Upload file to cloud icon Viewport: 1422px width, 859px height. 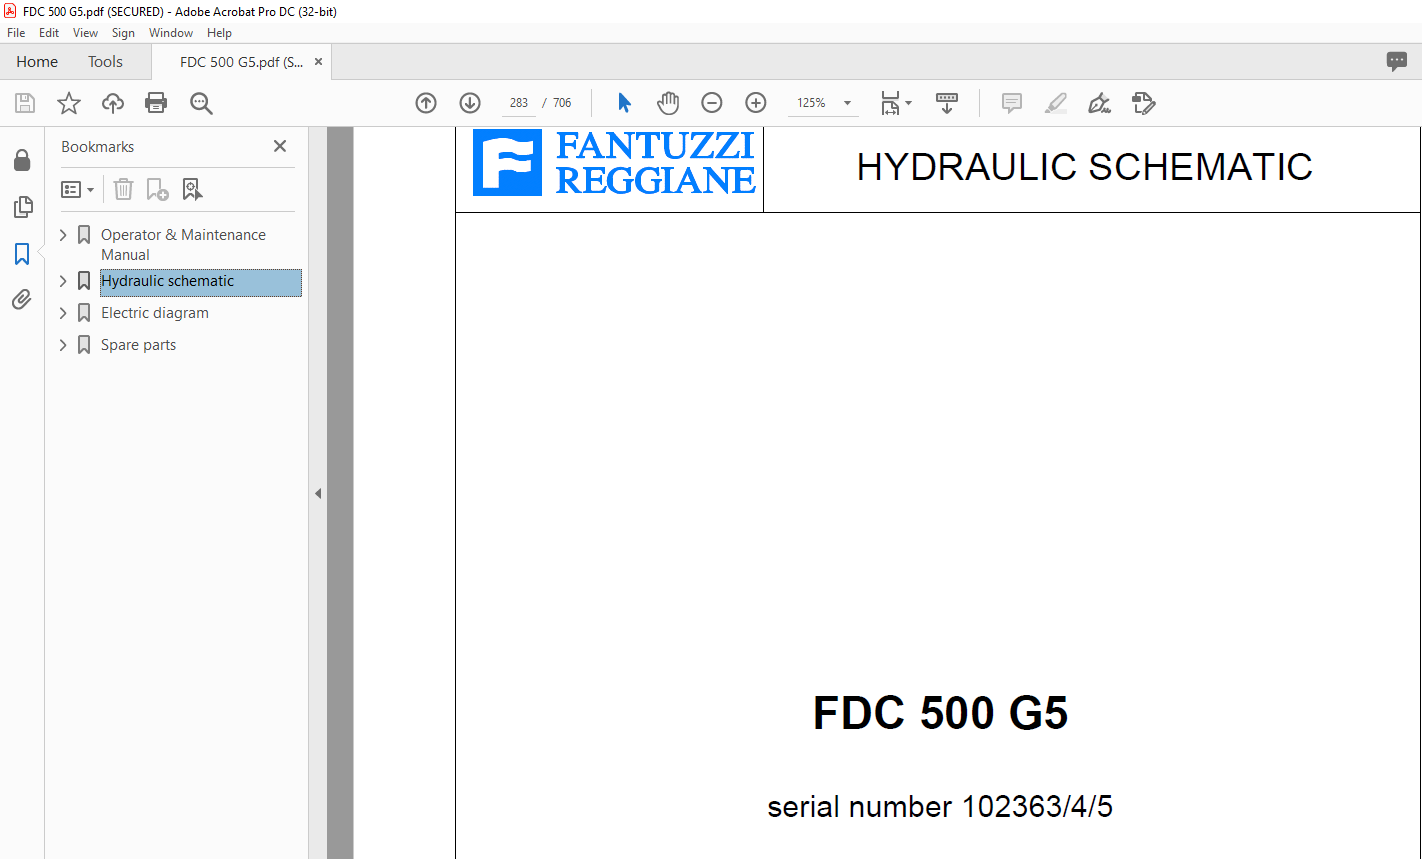point(113,103)
